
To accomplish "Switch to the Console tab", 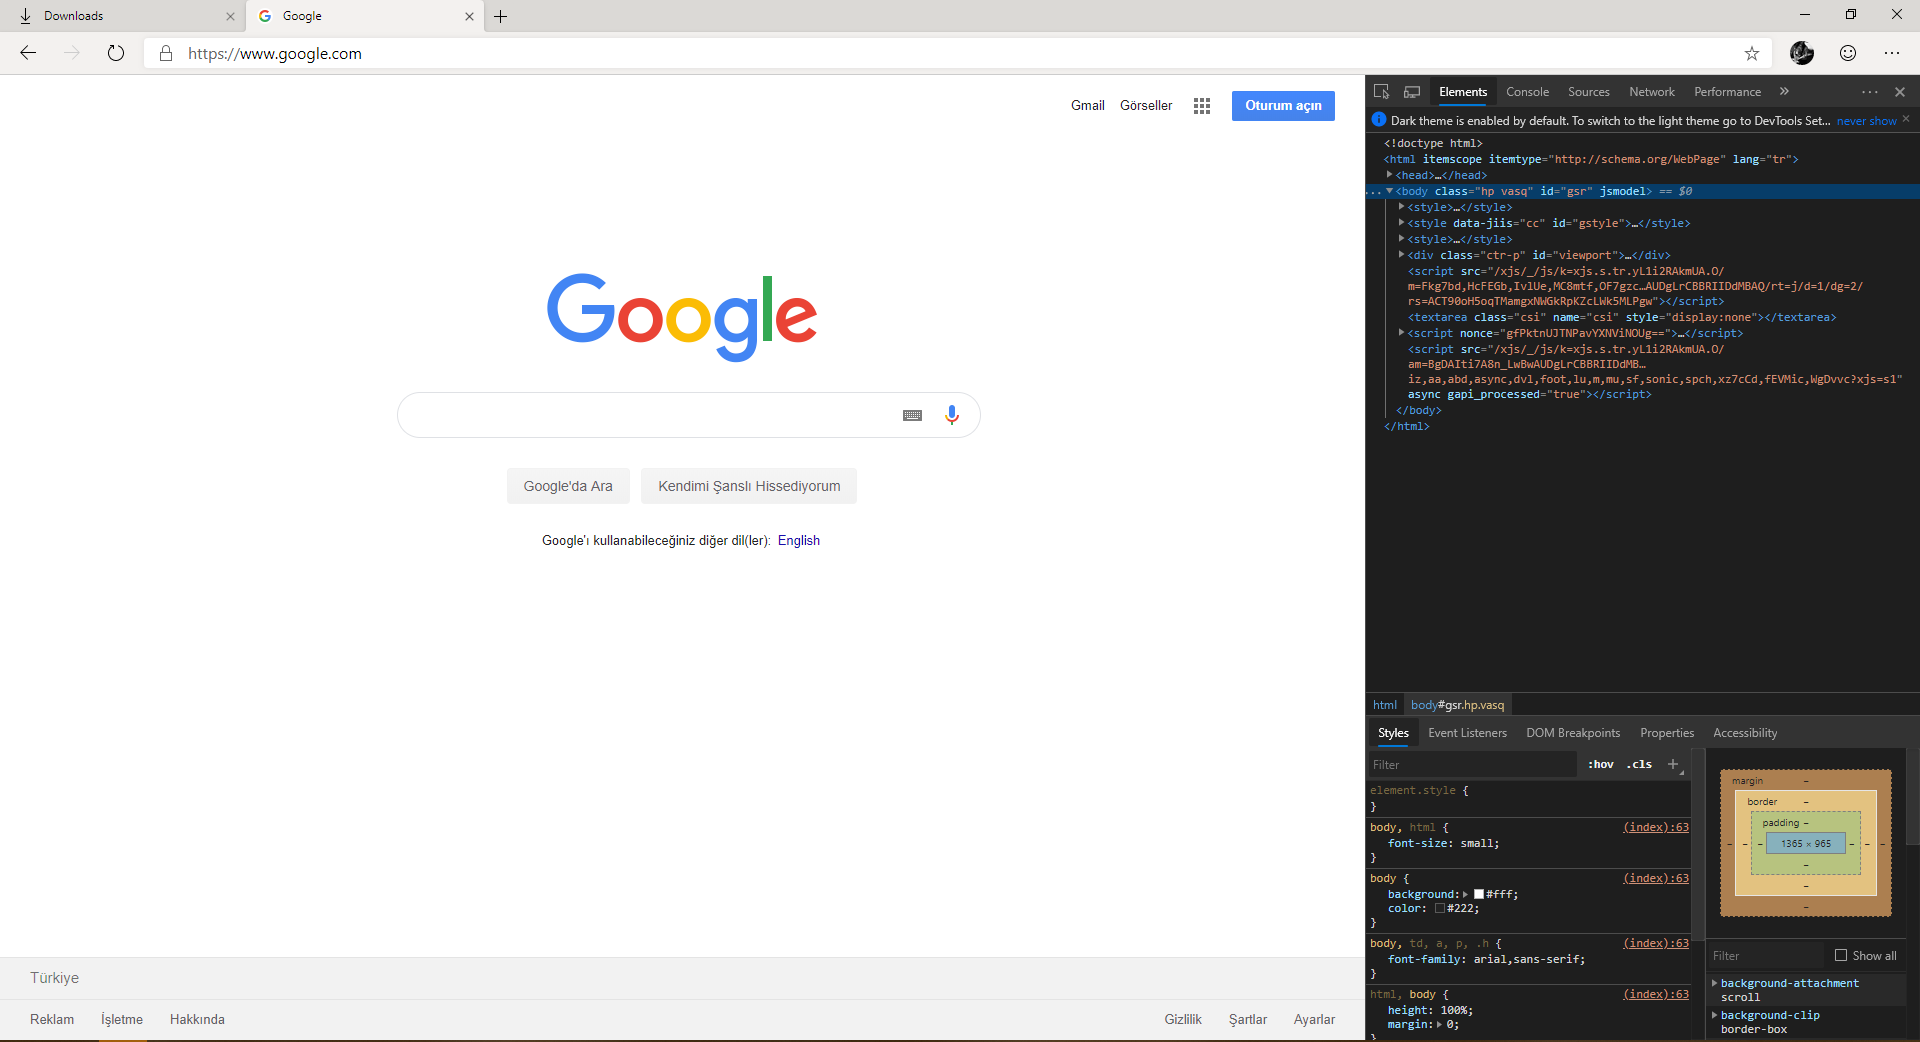I will tap(1527, 92).
